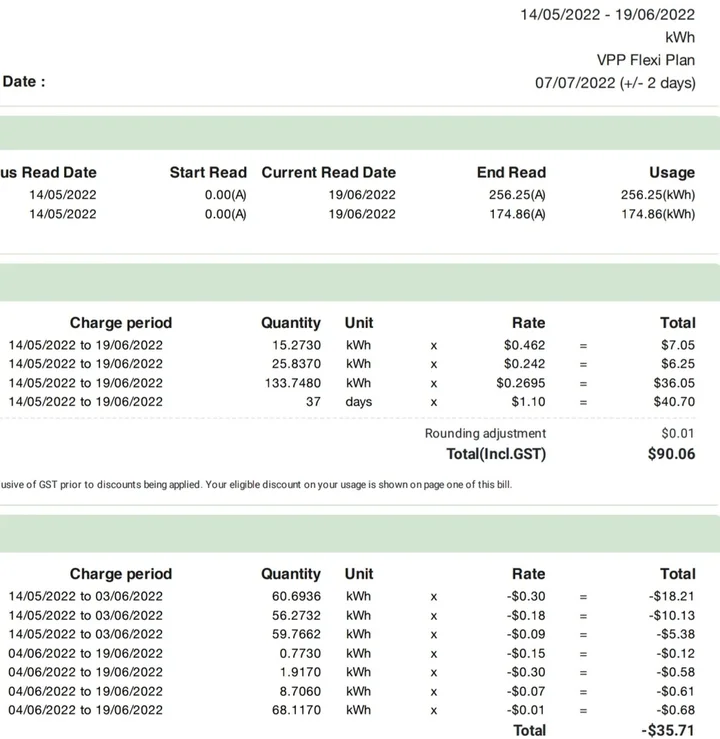Image resolution: width=720 pixels, height=739 pixels.
Task: Click the billing period 14/05/2022 - 19/06/2022
Action: pos(607,15)
